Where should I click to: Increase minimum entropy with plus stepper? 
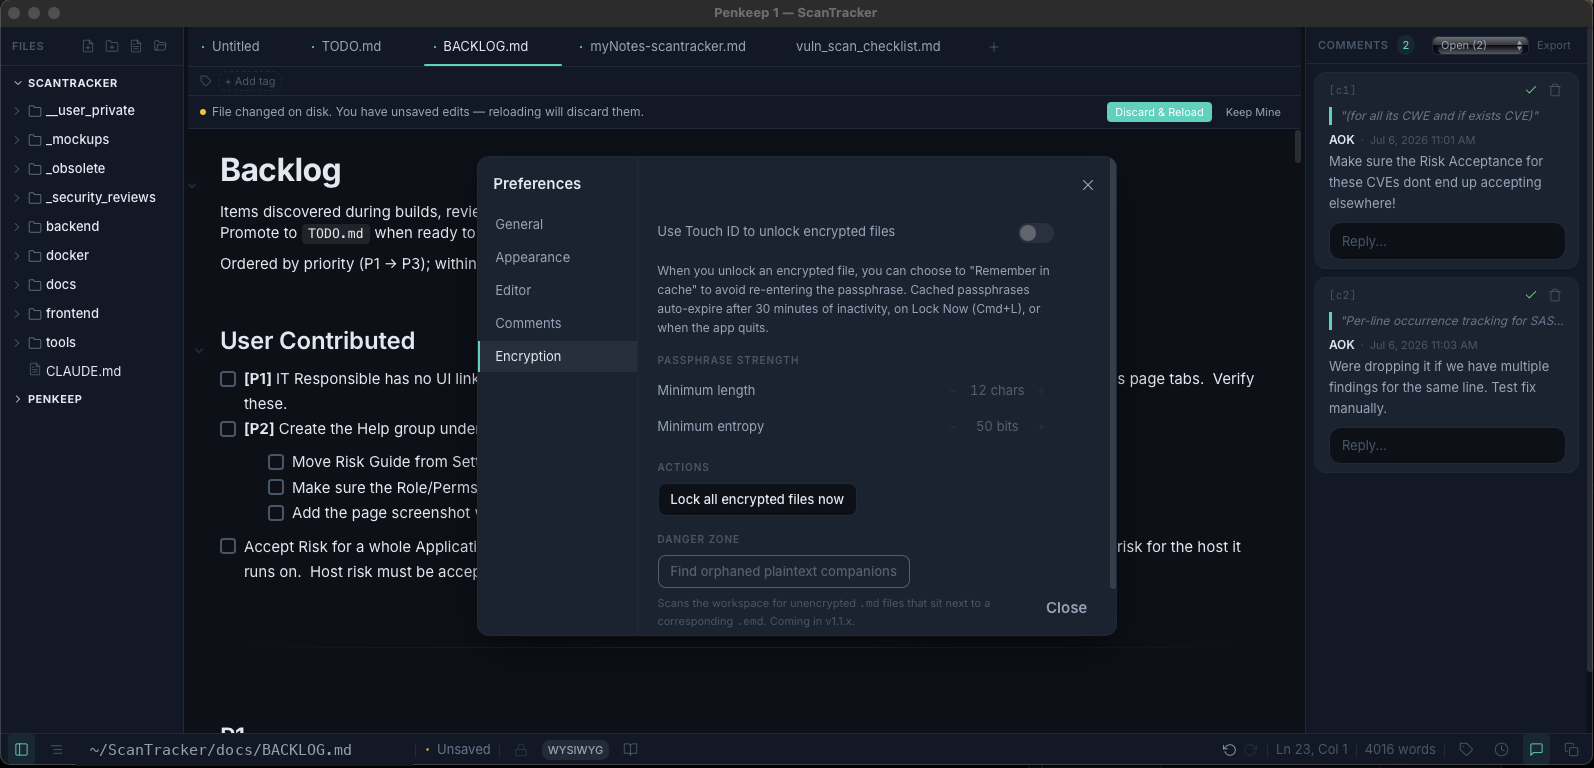[1041, 427]
